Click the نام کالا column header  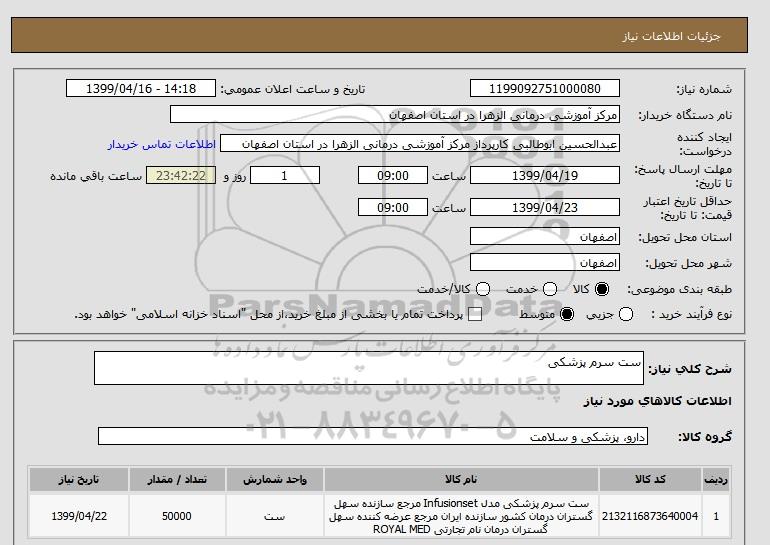(x=461, y=479)
